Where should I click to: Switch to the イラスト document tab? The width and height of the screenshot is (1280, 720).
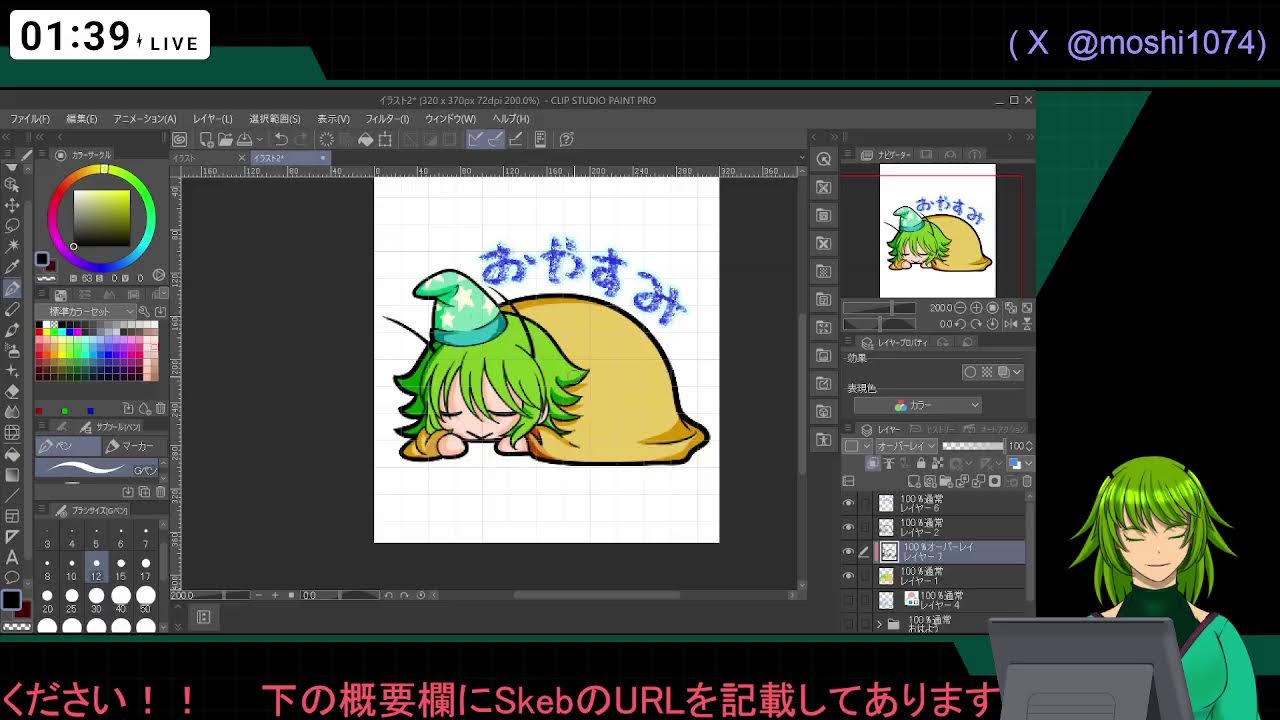click(205, 158)
